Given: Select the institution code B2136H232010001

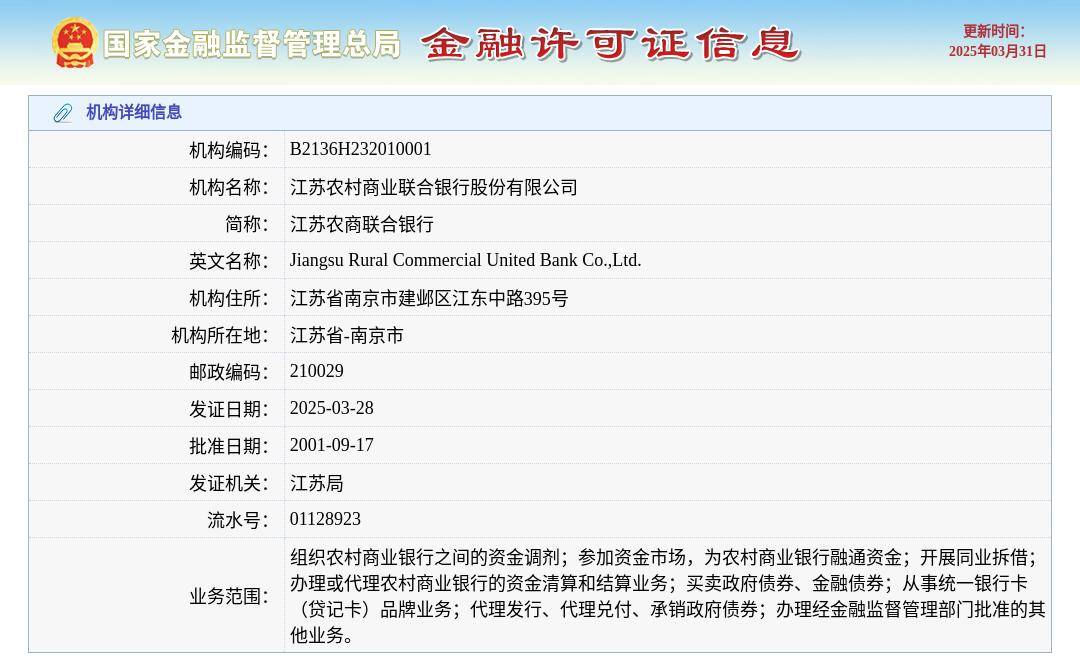Looking at the screenshot, I should [360, 148].
